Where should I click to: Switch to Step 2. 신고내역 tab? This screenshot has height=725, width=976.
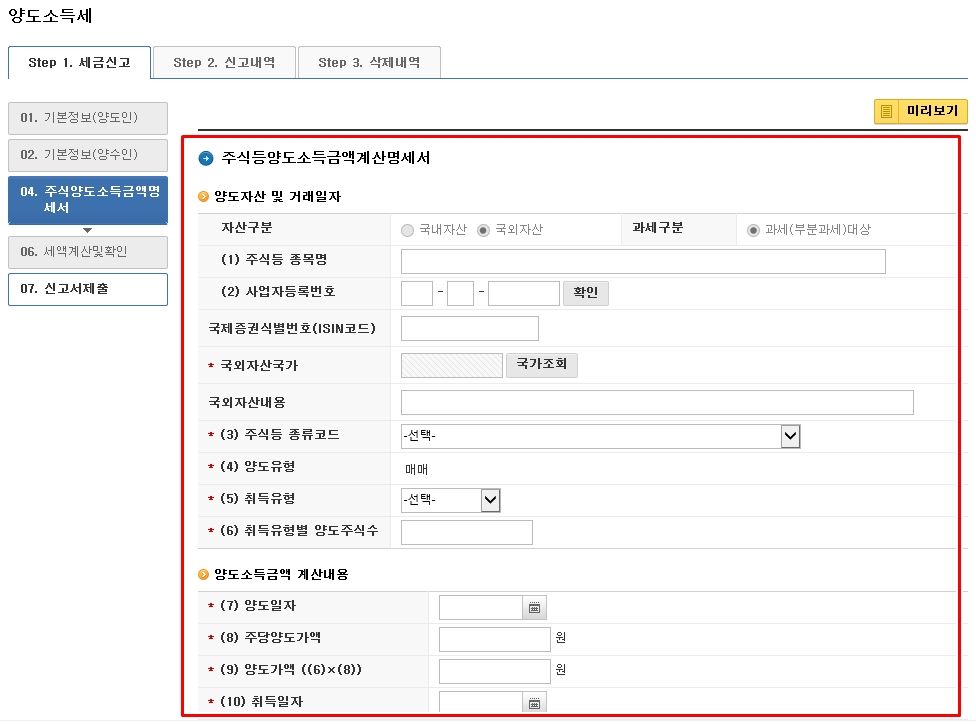tap(224, 62)
